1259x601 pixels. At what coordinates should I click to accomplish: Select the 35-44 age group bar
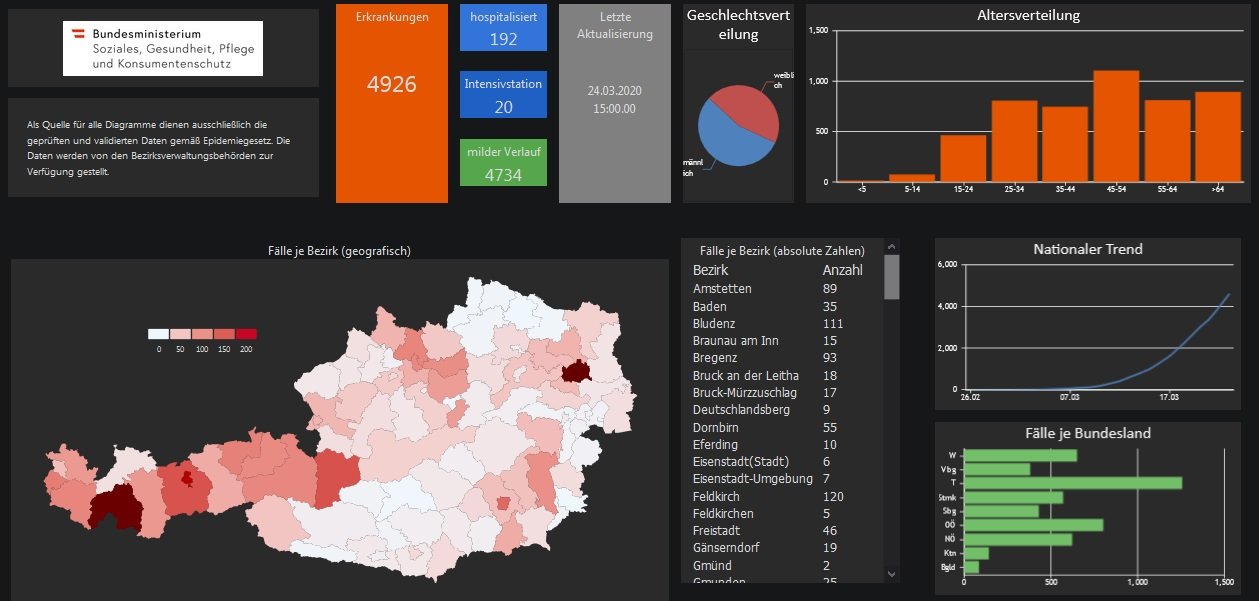click(x=1065, y=144)
